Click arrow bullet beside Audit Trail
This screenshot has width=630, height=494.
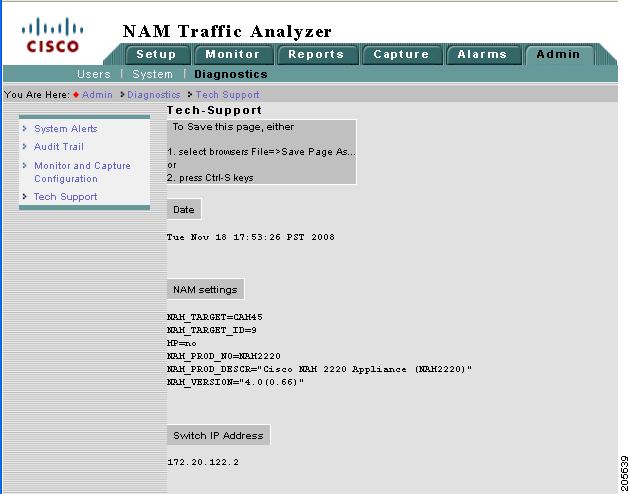[x=25, y=147]
